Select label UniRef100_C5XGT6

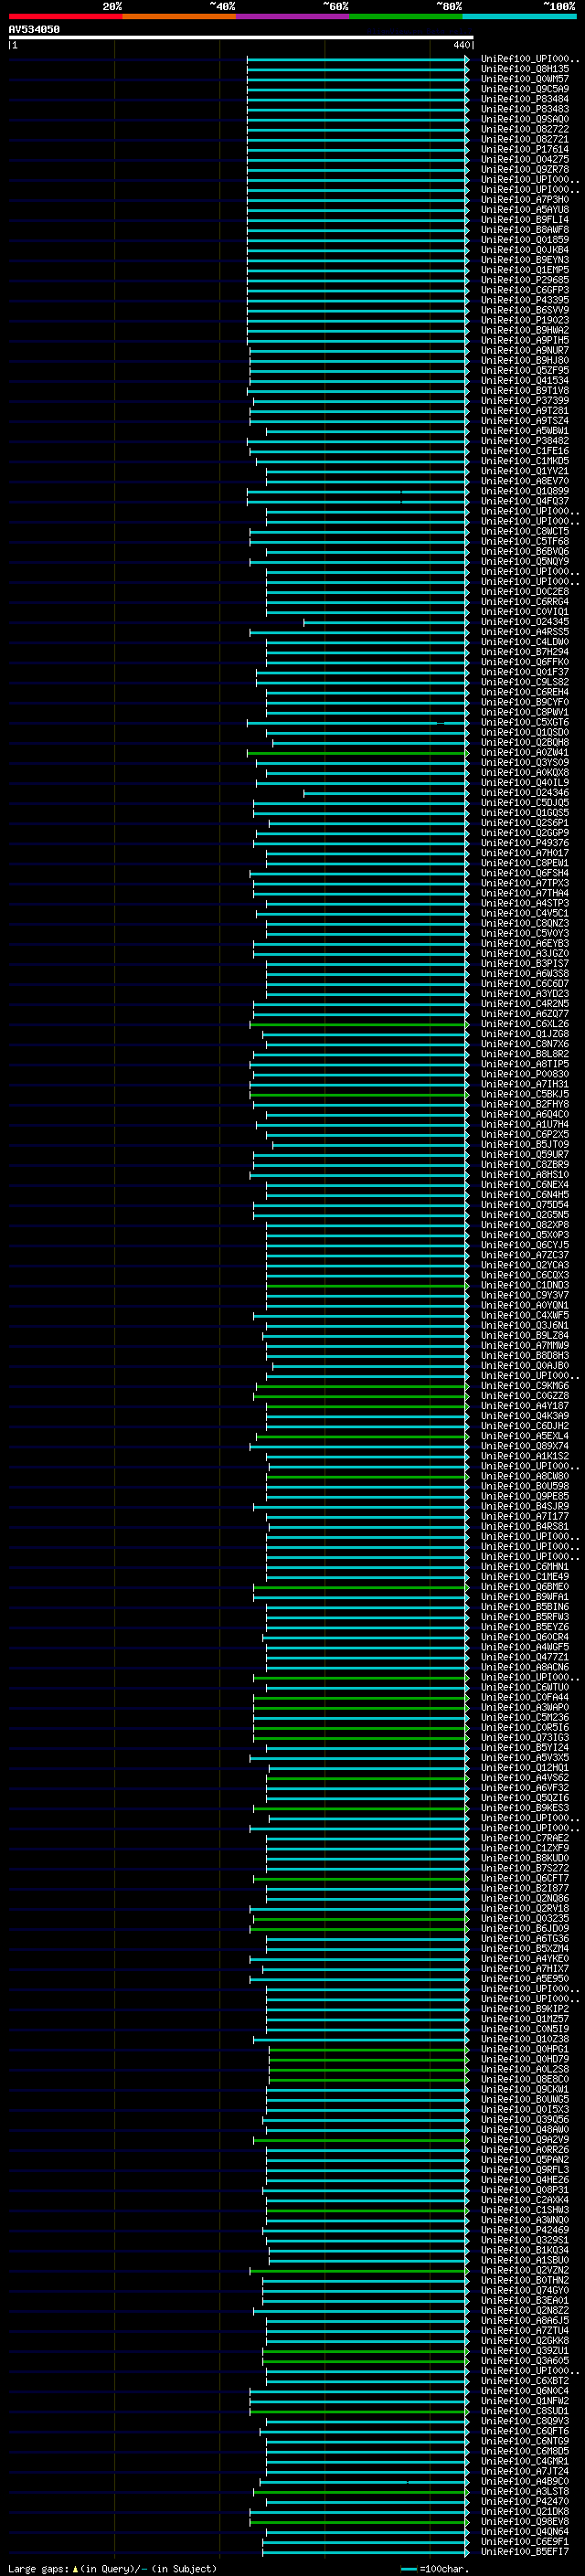(524, 722)
